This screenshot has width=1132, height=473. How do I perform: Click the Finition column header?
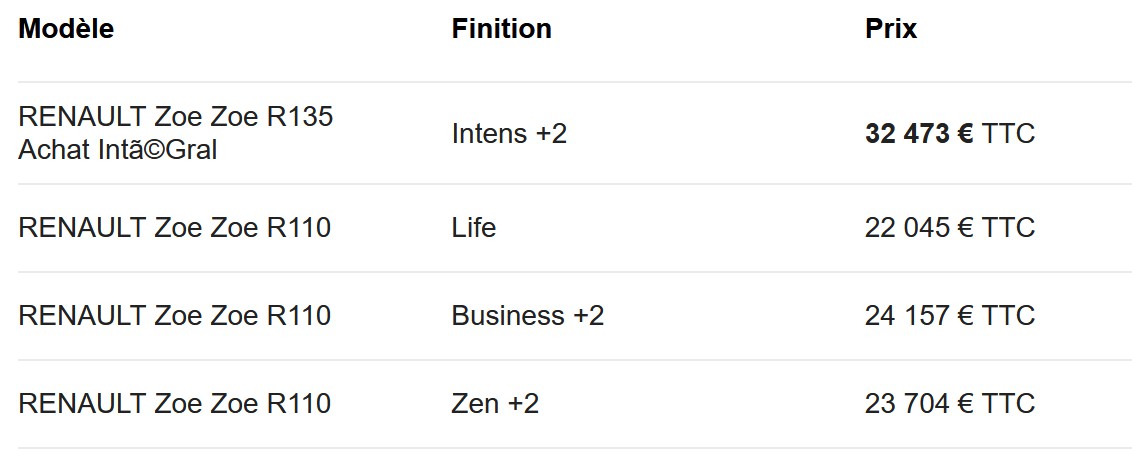click(501, 29)
